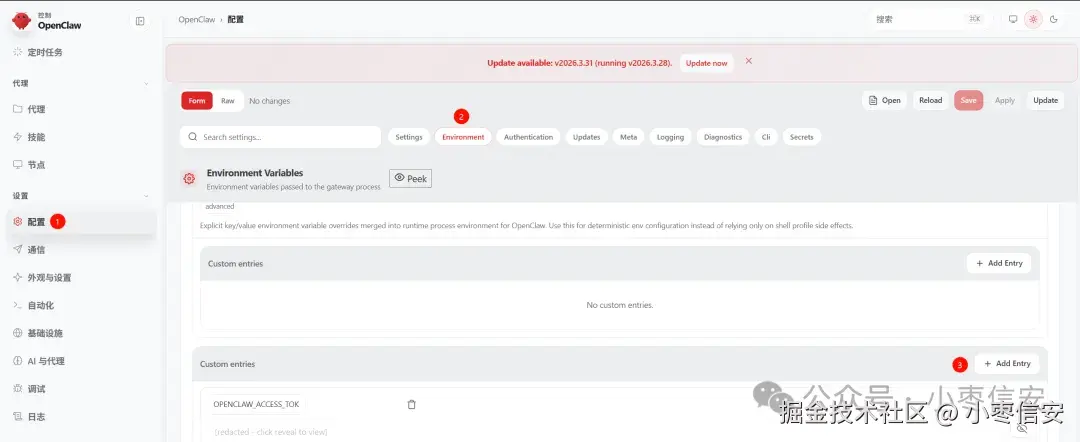Select the Meta tab

(628, 137)
